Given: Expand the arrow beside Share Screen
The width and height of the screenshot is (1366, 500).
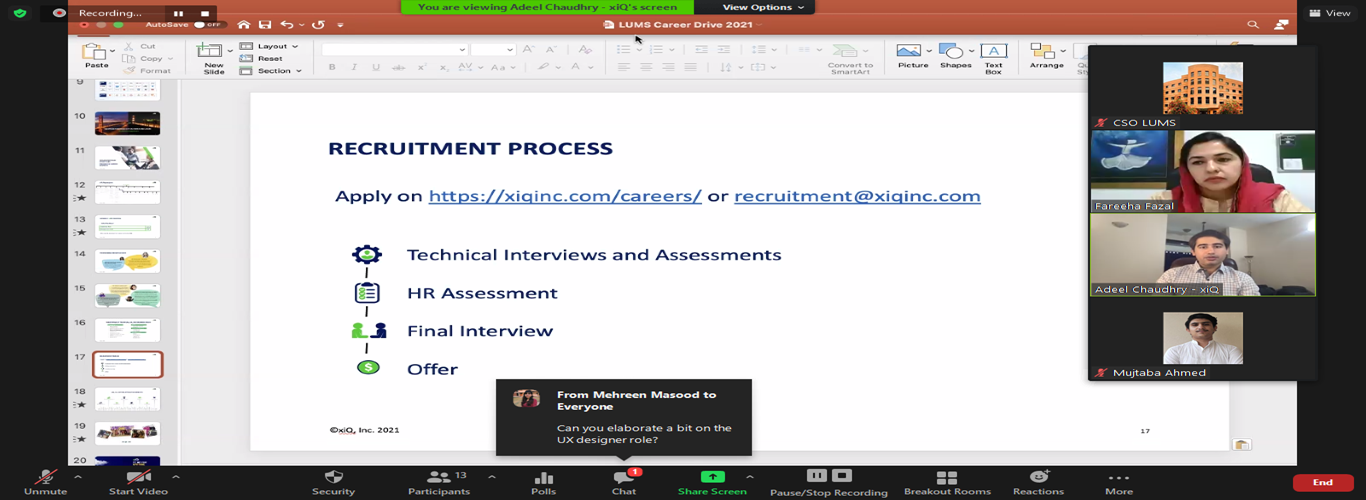Looking at the screenshot, I should [750, 477].
